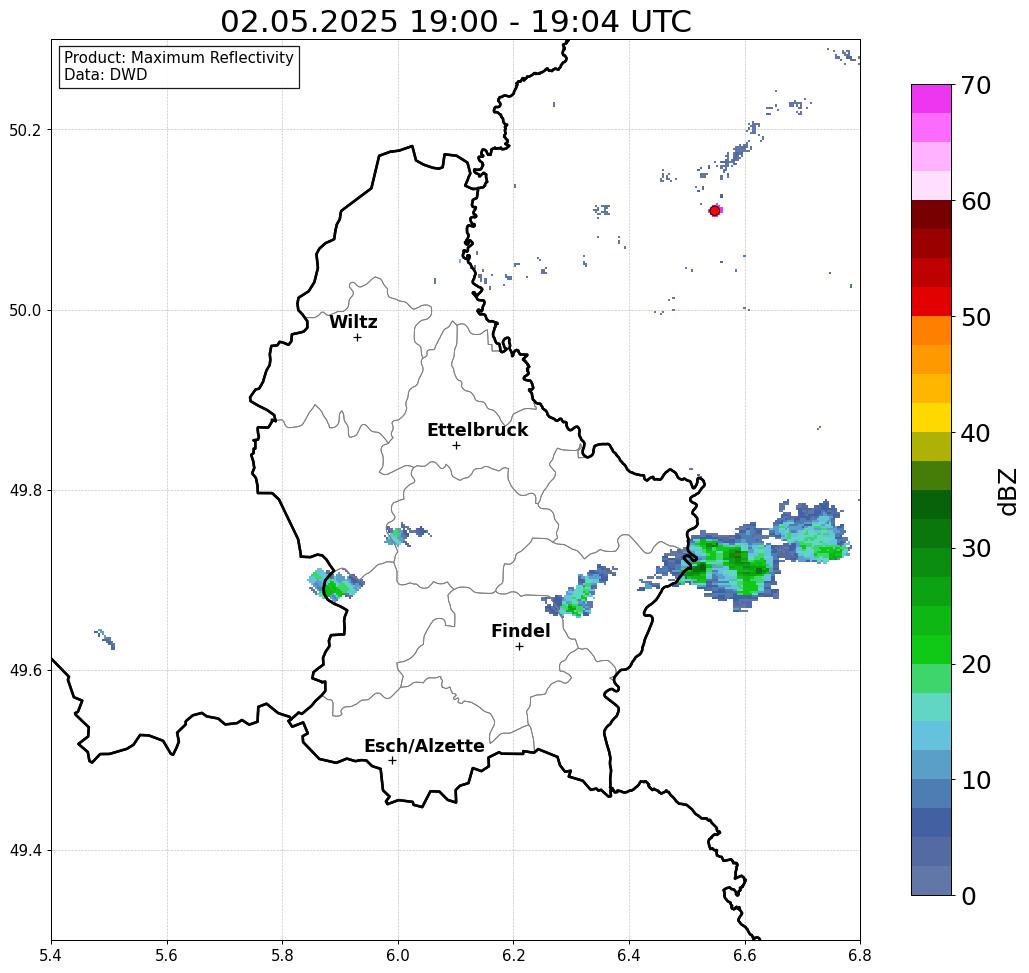Click the plus marker below Findel
Image resolution: width=1029 pixels, height=973 pixels.
(x=519, y=646)
